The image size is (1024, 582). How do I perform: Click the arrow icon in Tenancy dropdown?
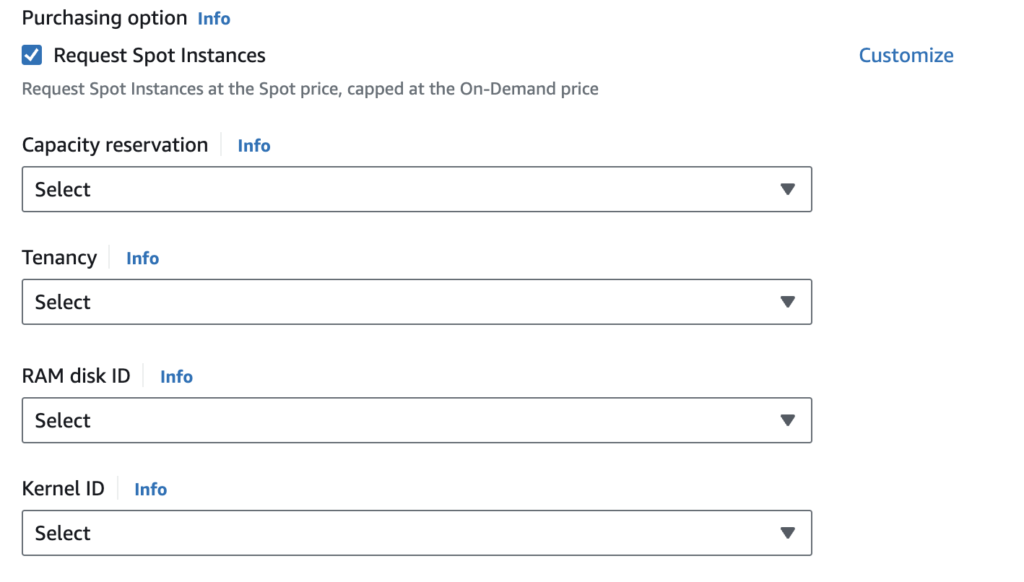click(787, 302)
